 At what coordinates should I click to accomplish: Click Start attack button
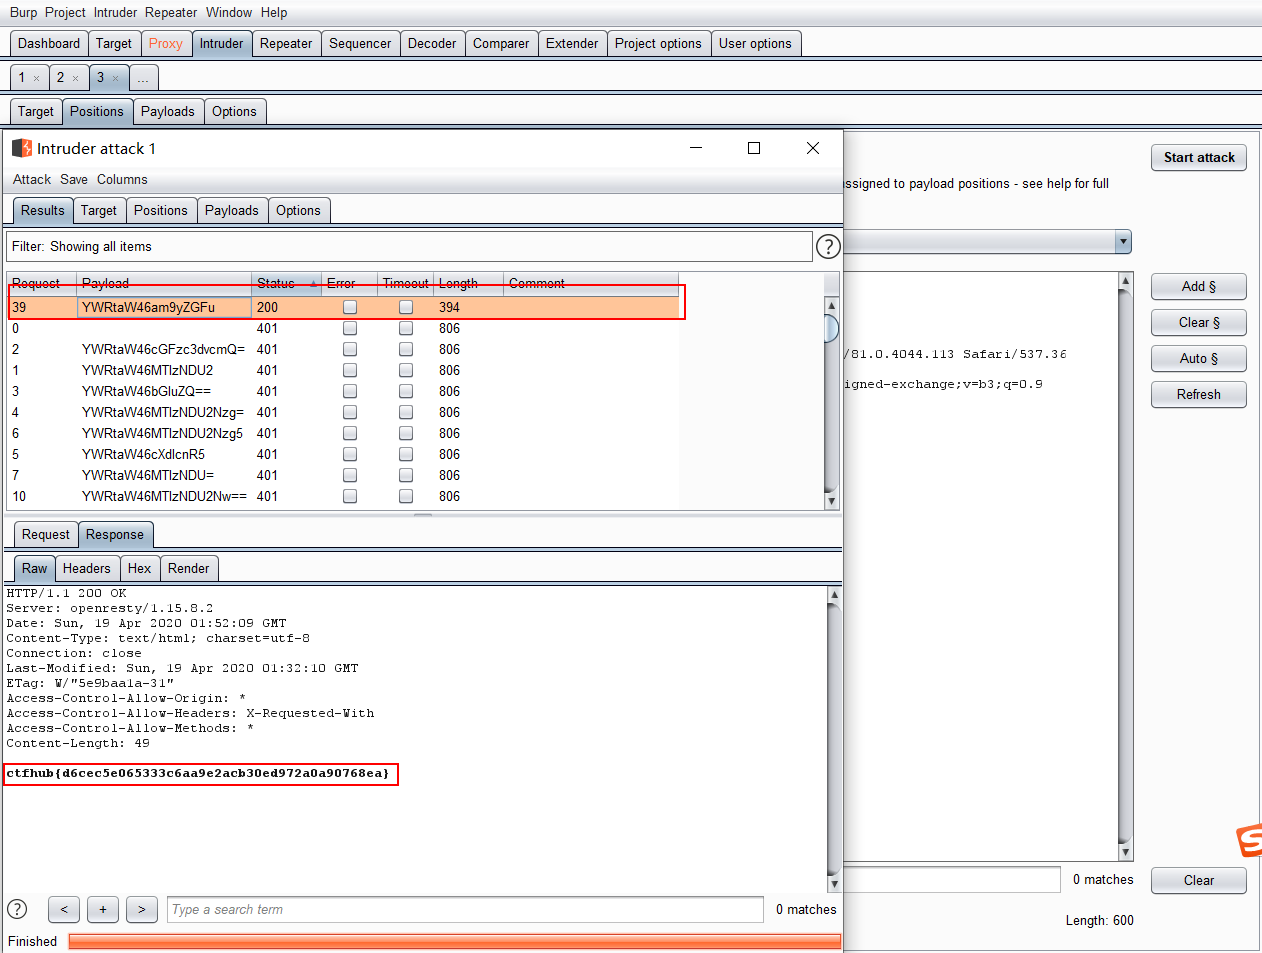point(1199,157)
